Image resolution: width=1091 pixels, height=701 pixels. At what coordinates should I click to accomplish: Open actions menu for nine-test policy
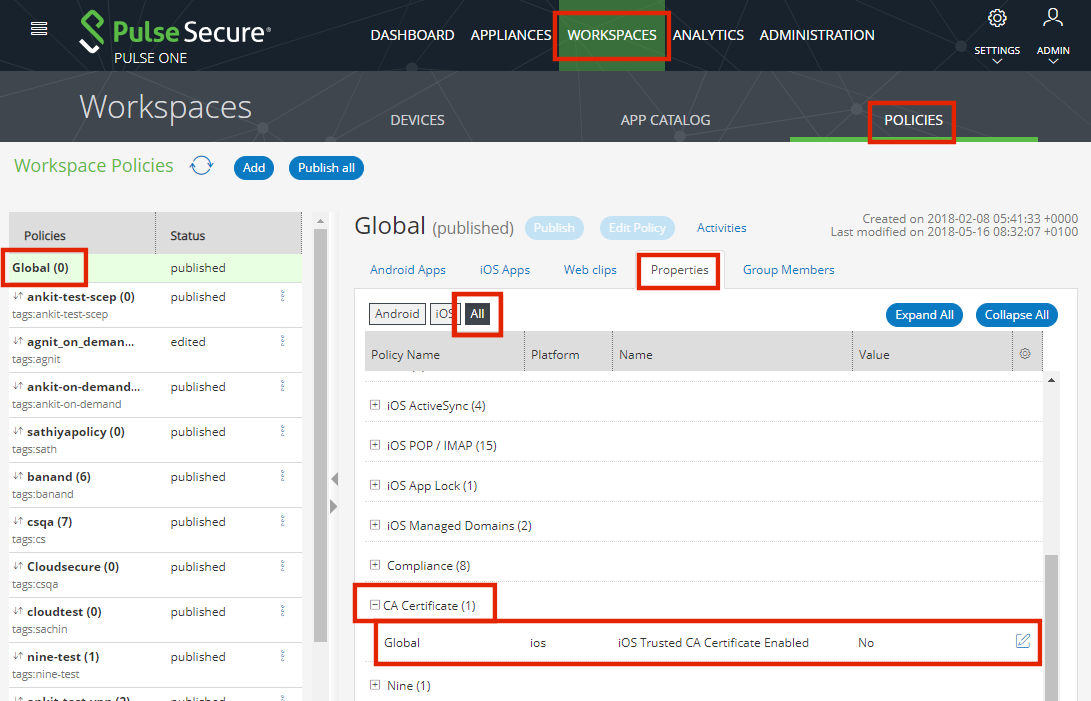click(282, 656)
